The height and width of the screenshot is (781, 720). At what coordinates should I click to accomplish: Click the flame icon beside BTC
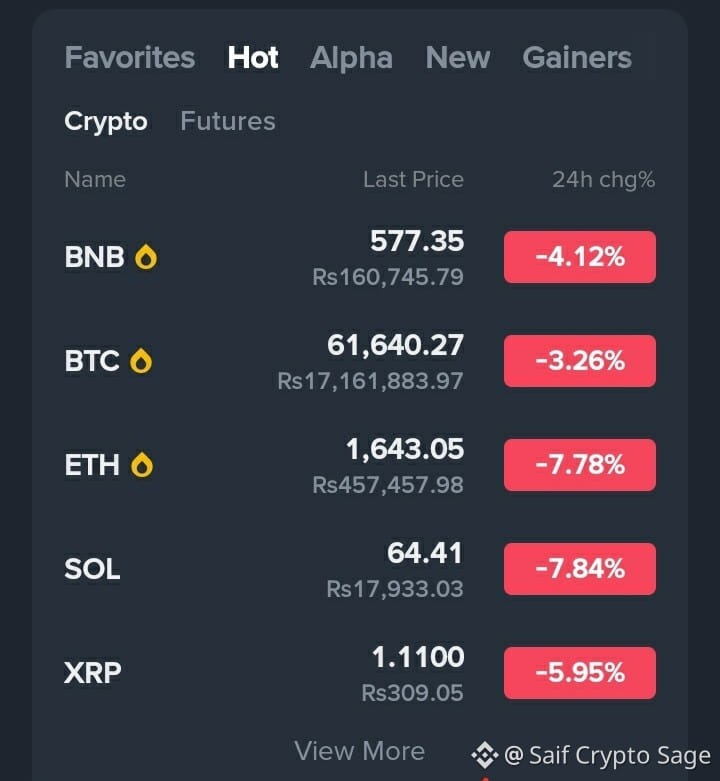141,361
